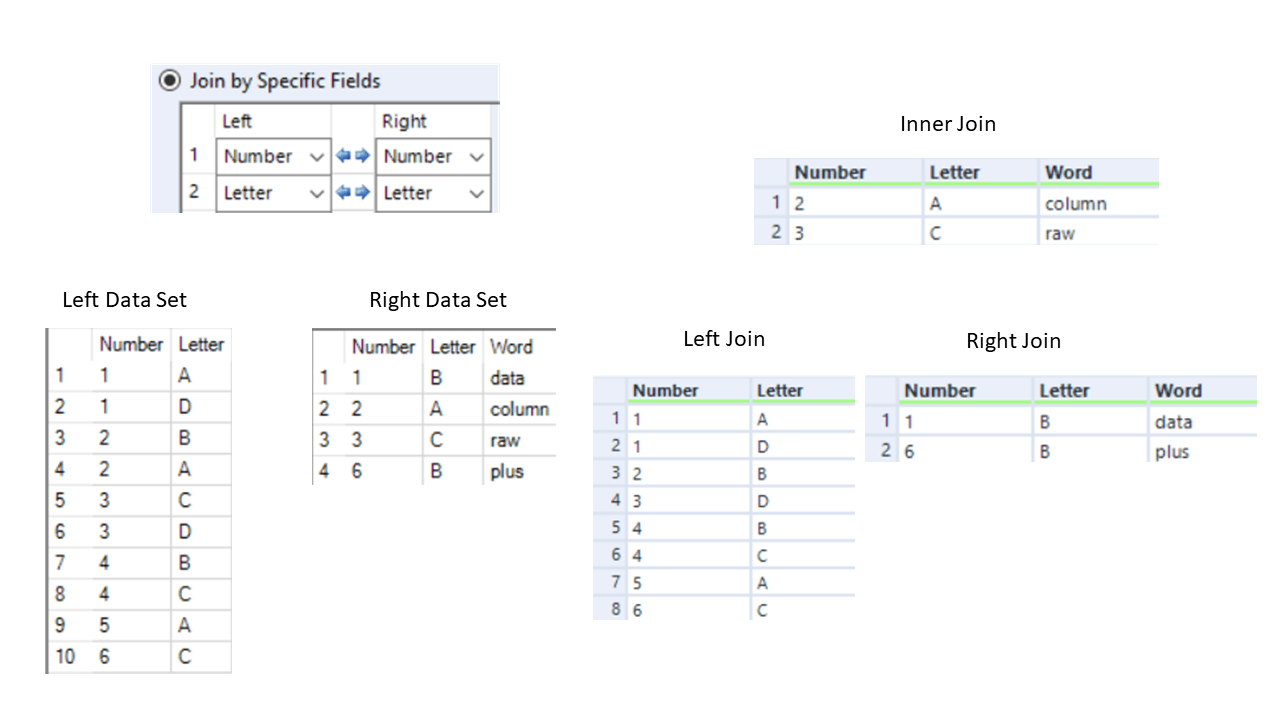This screenshot has width=1280, height=720.
Task: Select the cell containing 'column' in Right Data Set
Action: [x=520, y=409]
